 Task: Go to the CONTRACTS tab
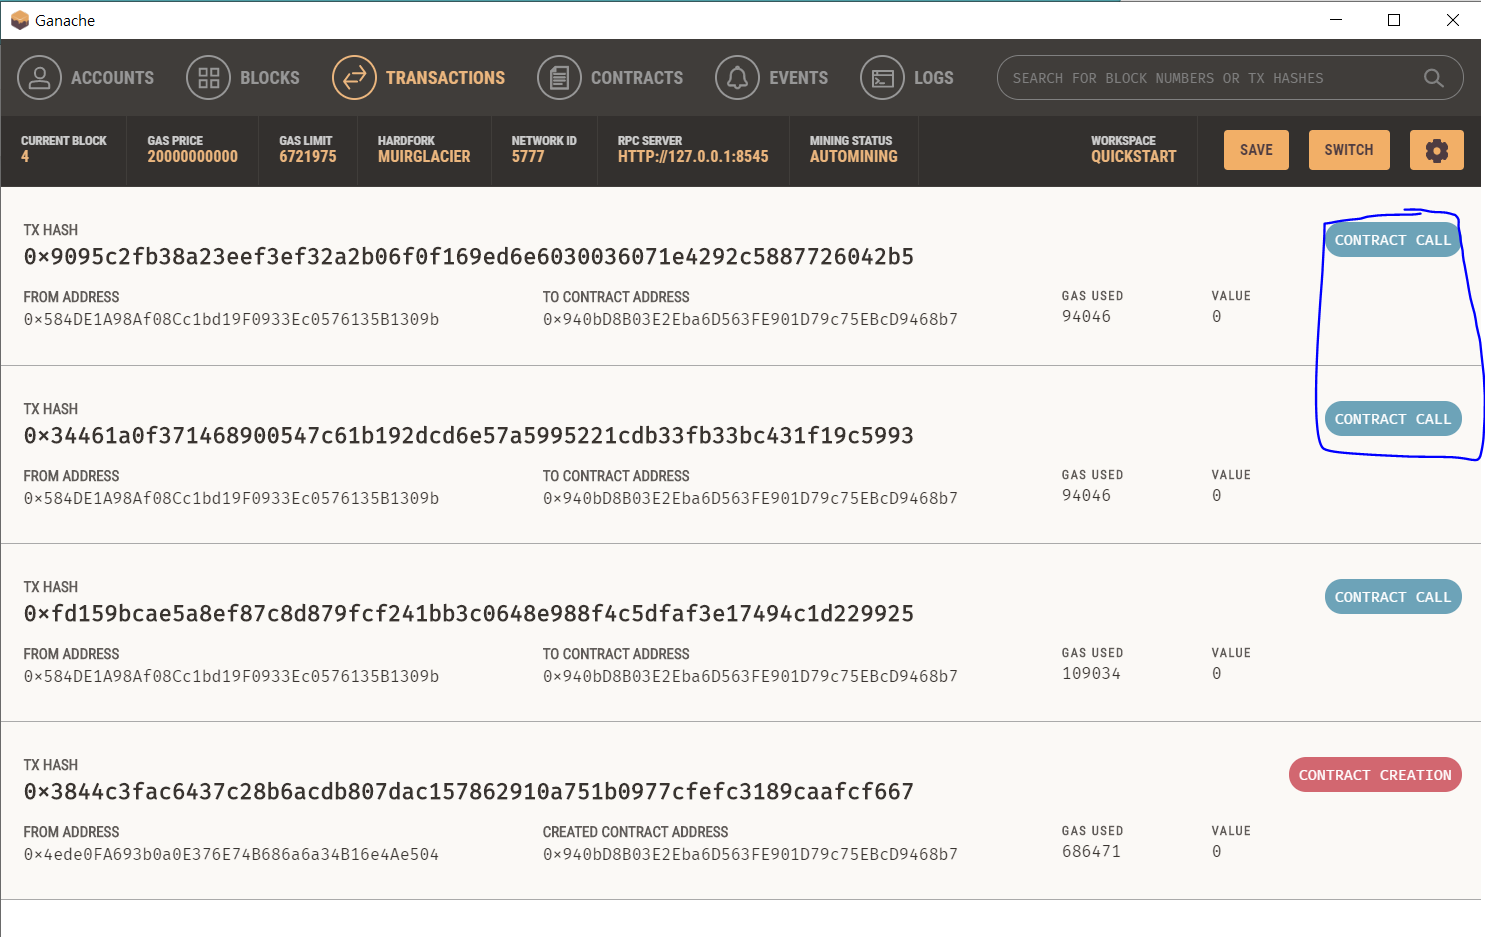[637, 78]
